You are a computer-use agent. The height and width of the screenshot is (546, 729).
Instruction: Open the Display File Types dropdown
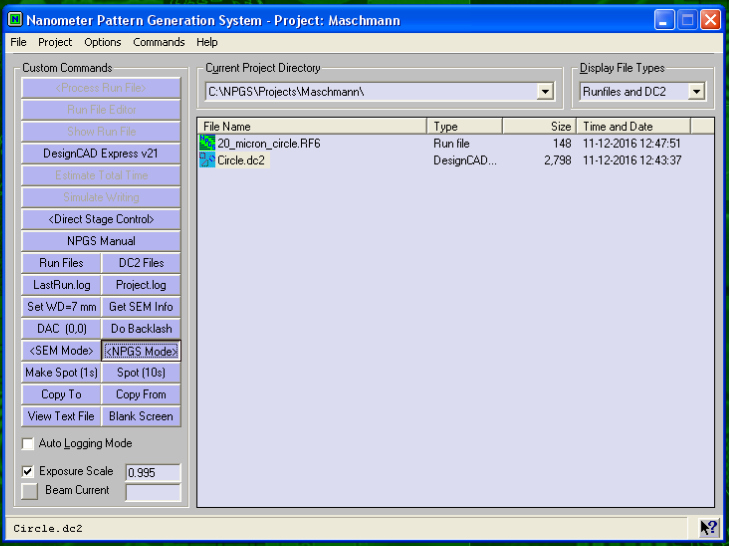[696, 92]
